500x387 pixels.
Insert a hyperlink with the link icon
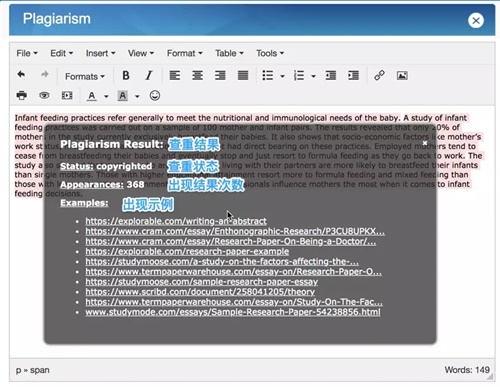[379, 75]
